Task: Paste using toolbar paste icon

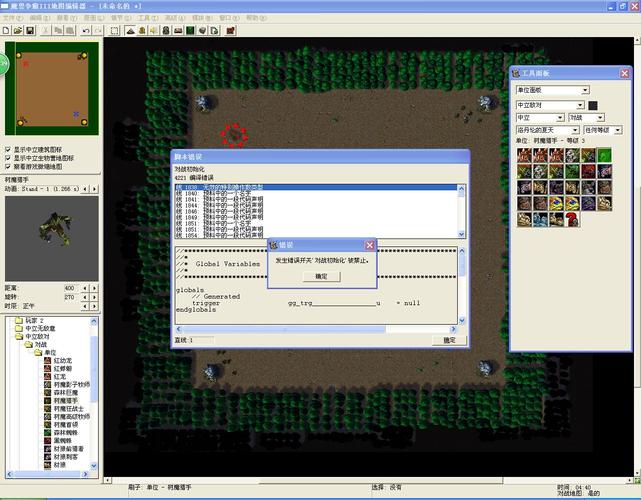Action: [x=70, y=31]
